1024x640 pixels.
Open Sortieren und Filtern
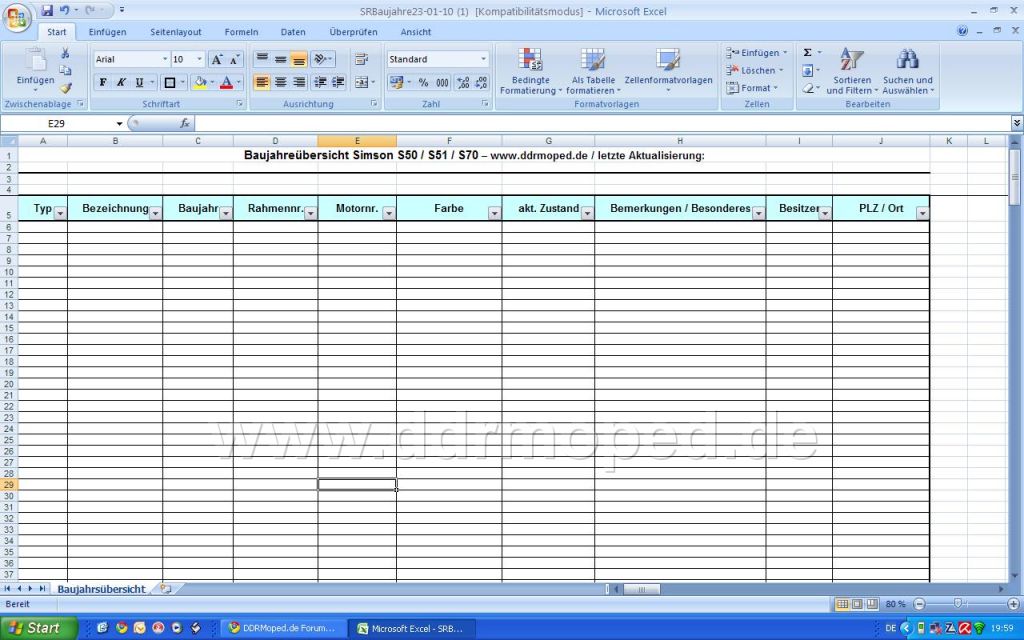point(850,72)
